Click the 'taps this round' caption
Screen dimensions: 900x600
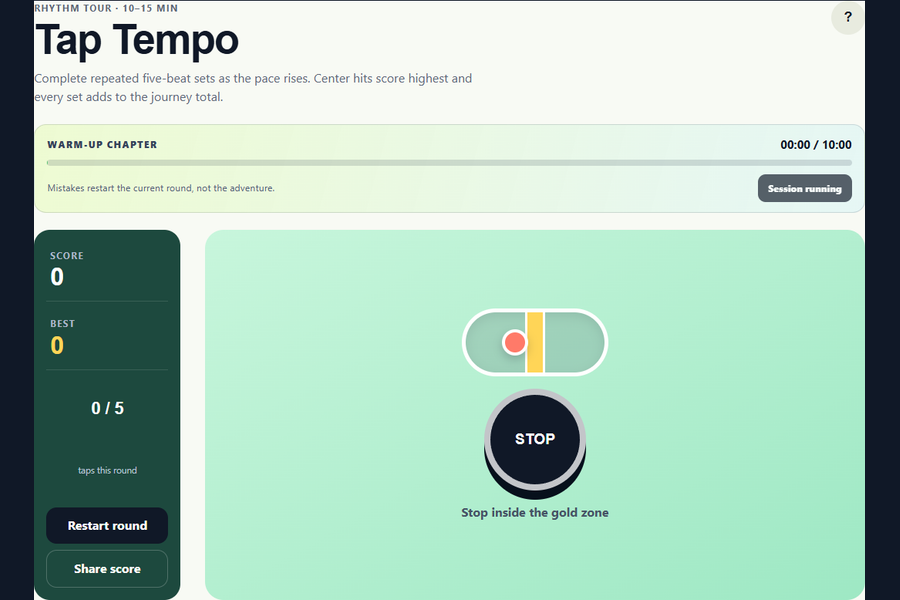tap(107, 470)
